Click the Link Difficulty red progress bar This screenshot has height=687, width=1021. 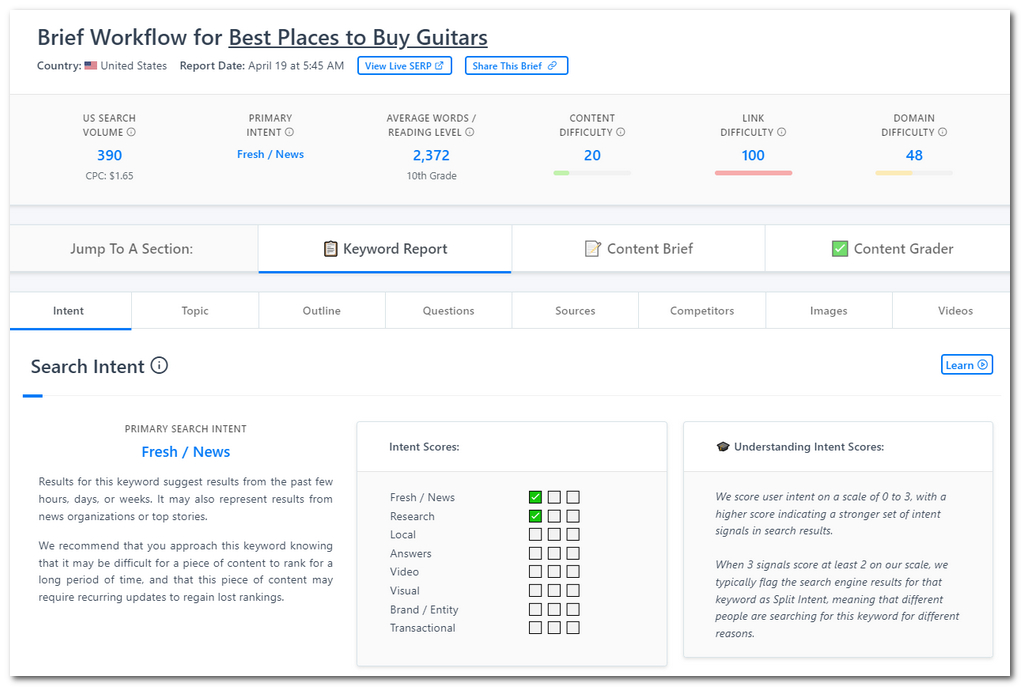(753, 173)
